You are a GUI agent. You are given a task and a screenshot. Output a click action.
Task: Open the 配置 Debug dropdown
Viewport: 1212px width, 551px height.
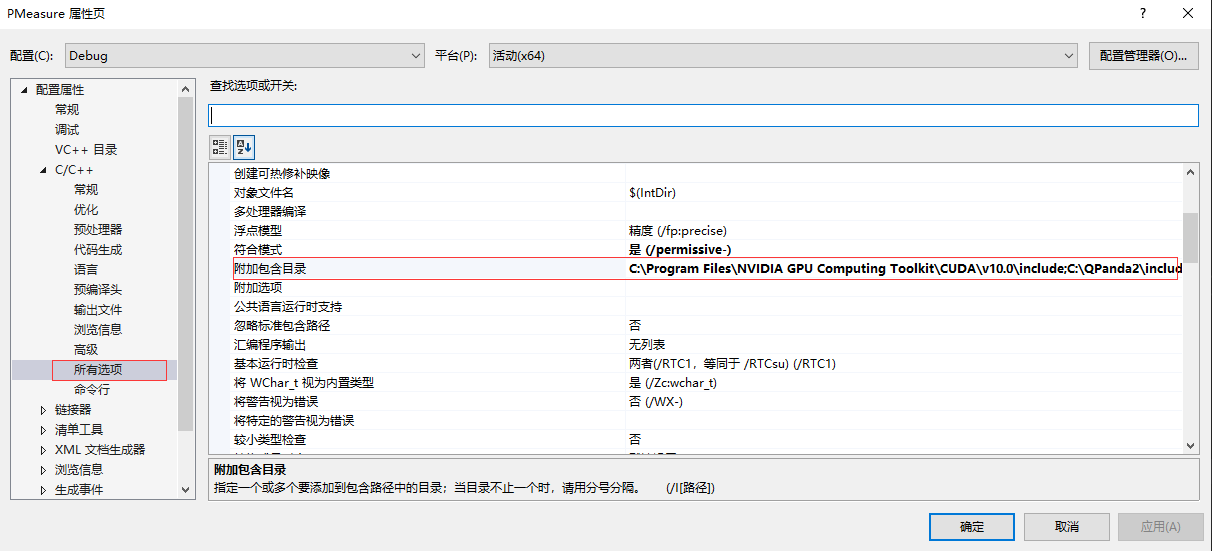coord(245,56)
